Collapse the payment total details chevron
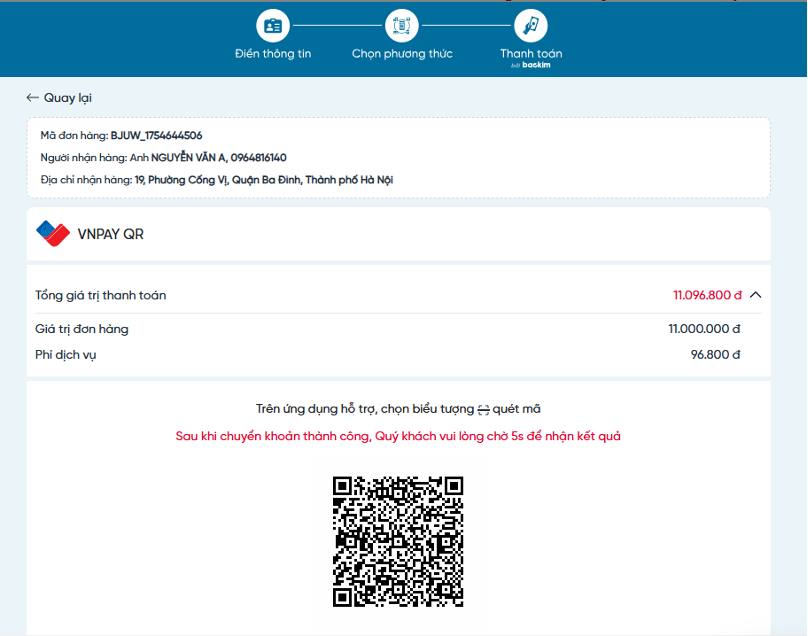 click(x=755, y=295)
